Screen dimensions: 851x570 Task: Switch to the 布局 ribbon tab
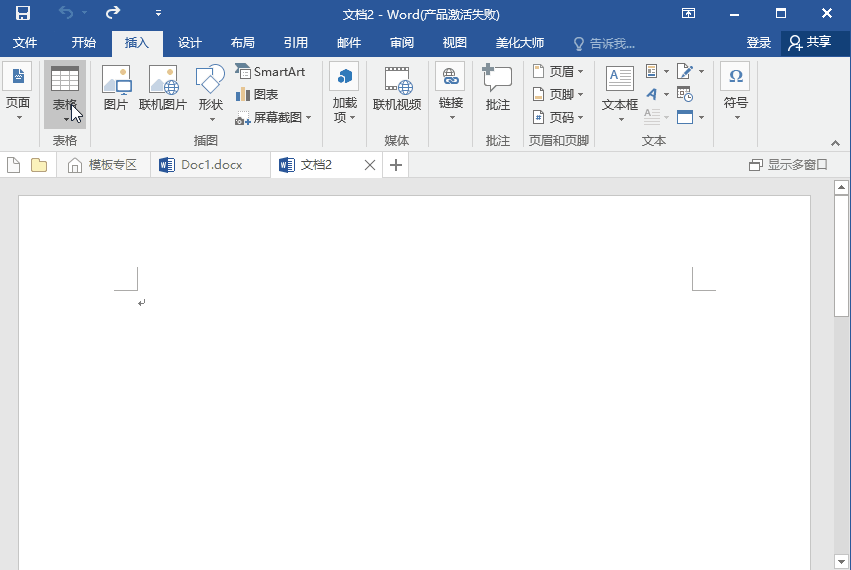tap(242, 43)
